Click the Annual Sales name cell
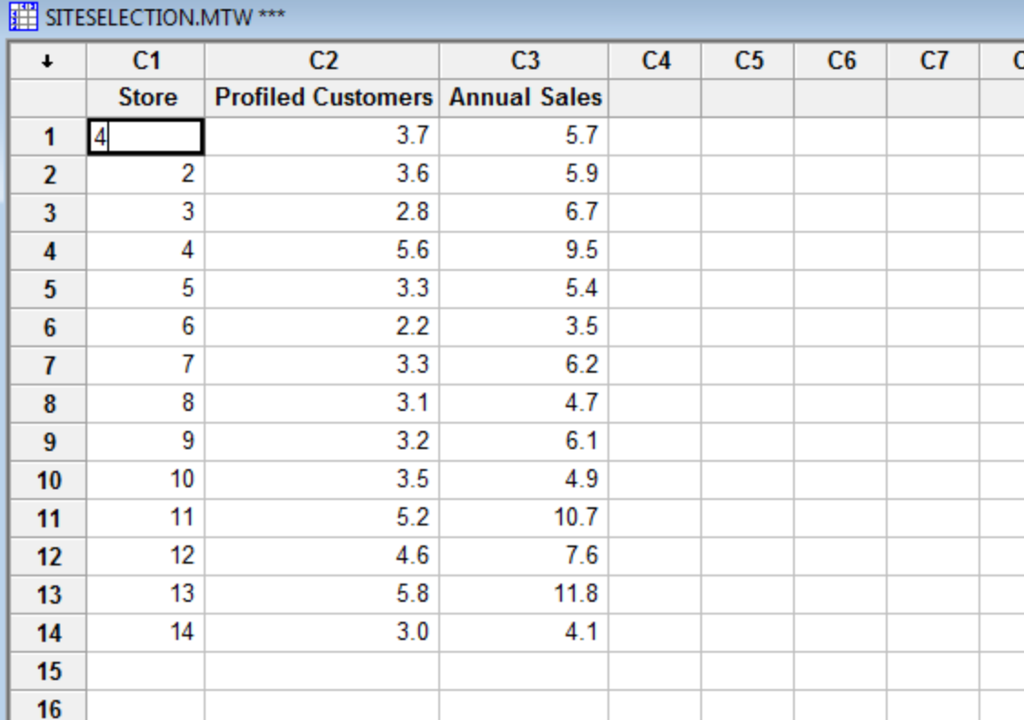1024x720 pixels. tap(524, 98)
